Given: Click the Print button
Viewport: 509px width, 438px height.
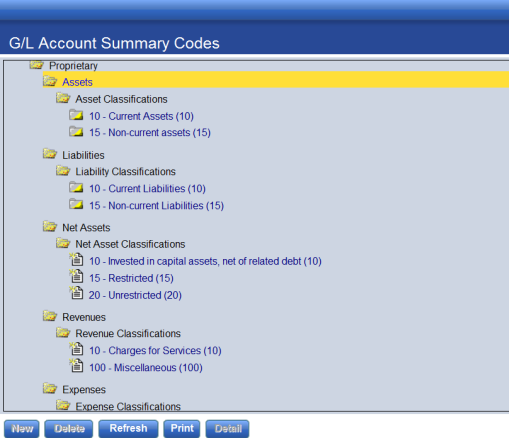Looking at the screenshot, I should pyautogui.click(x=182, y=428).
